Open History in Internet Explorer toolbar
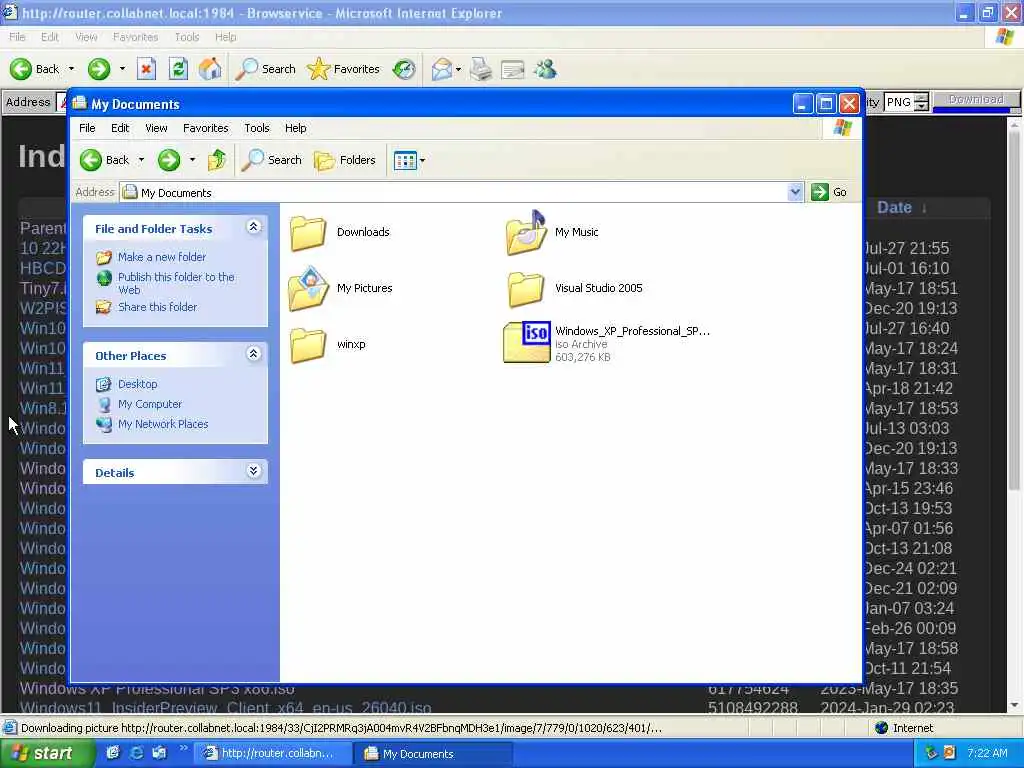Screen dimensions: 1024x768 404,69
